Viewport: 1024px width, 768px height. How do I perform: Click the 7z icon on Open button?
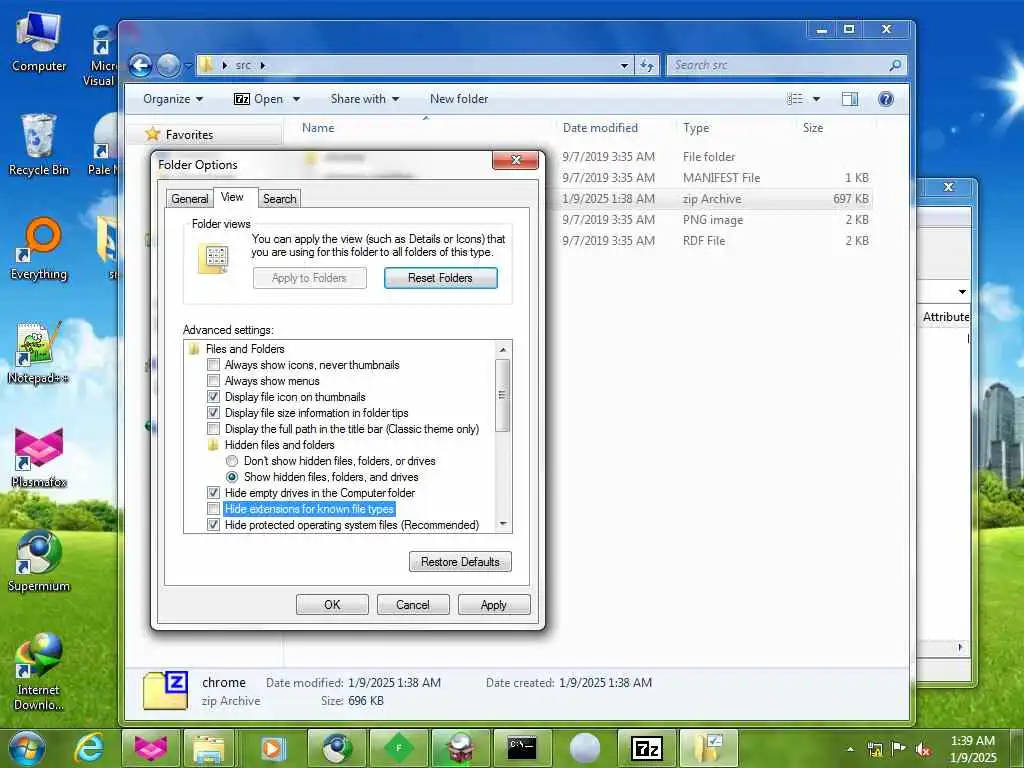(x=242, y=99)
